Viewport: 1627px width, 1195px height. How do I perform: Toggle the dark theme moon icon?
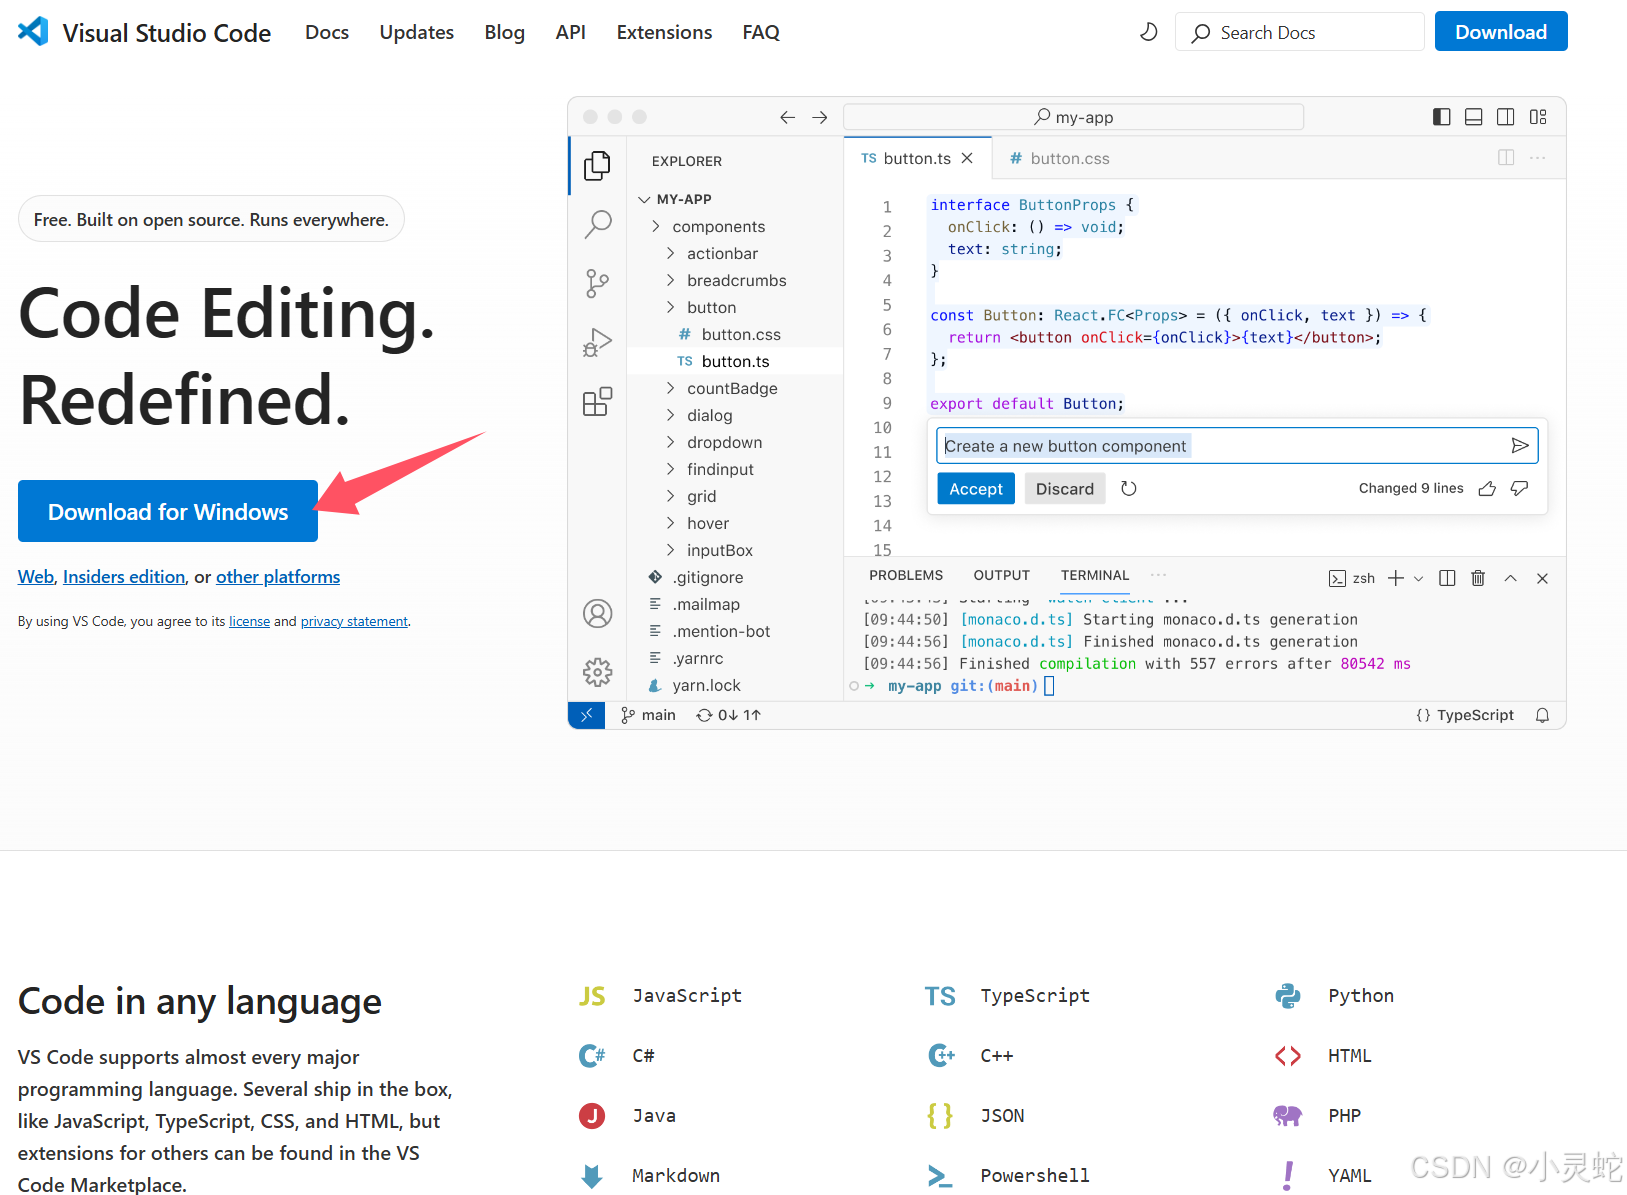coord(1148,32)
